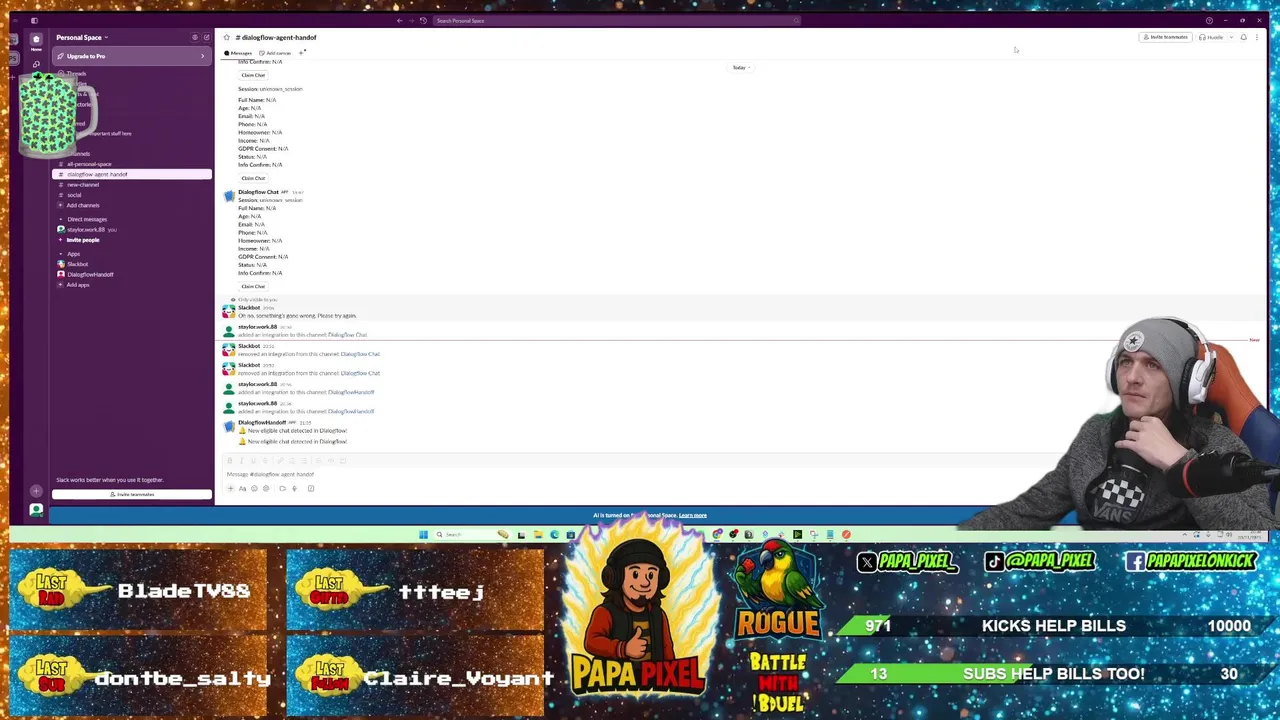Screen dimensions: 1280x720
Task: Mention someone with the @ icon
Action: point(266,488)
